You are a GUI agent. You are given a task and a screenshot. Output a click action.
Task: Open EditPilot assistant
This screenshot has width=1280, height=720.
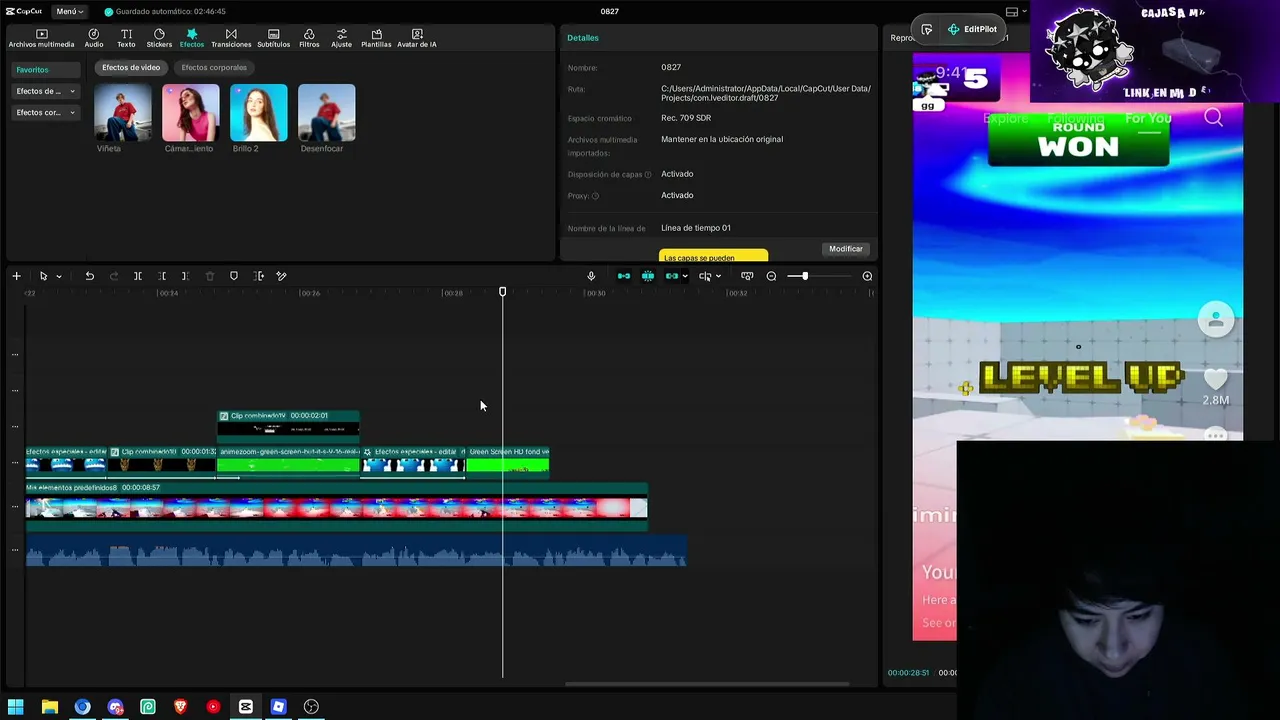973,30
